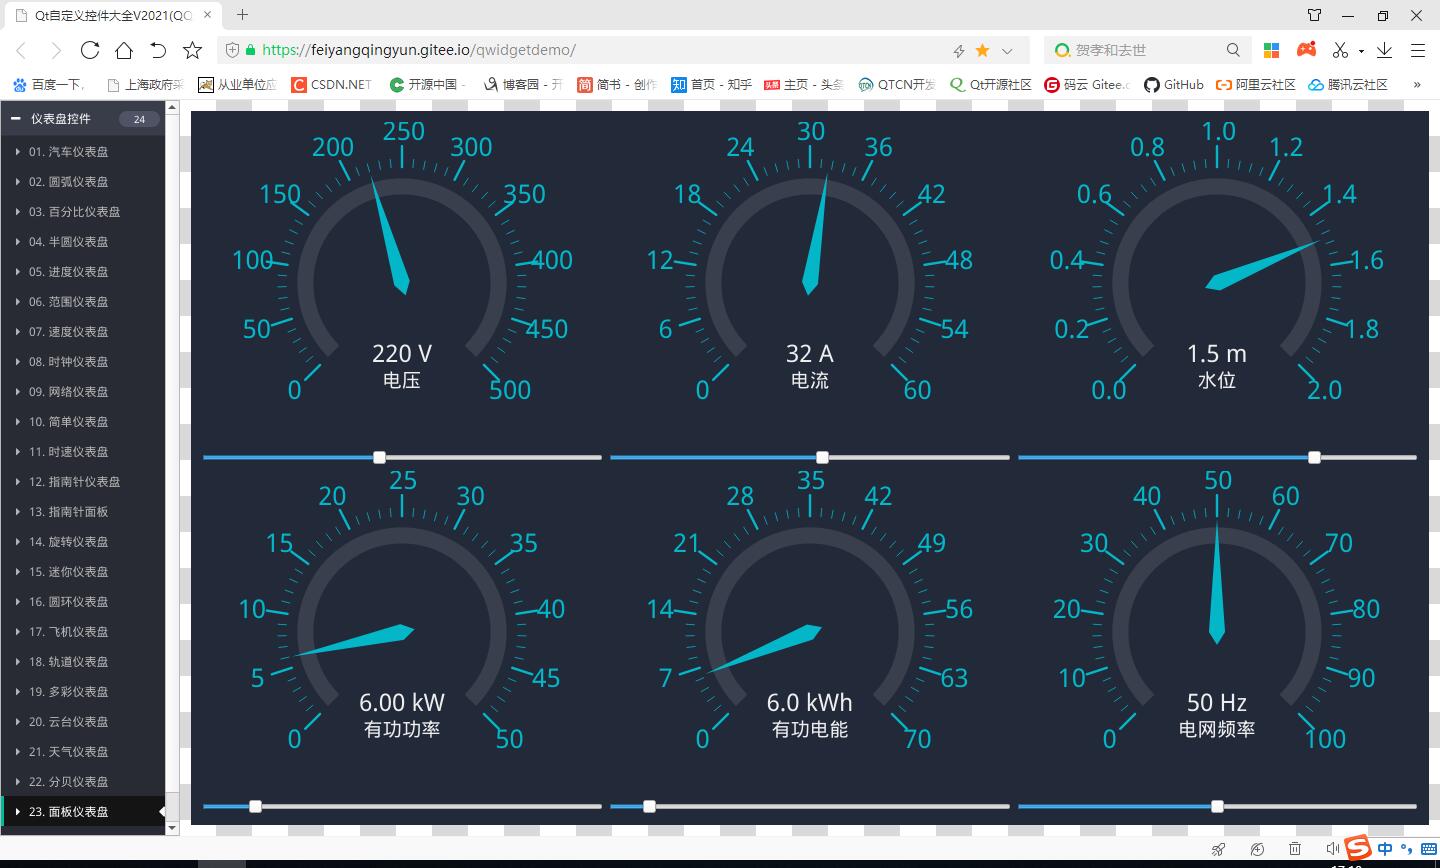This screenshot has height=868, width=1440.
Task: Open the browser hamburger main menu
Action: [x=1418, y=50]
